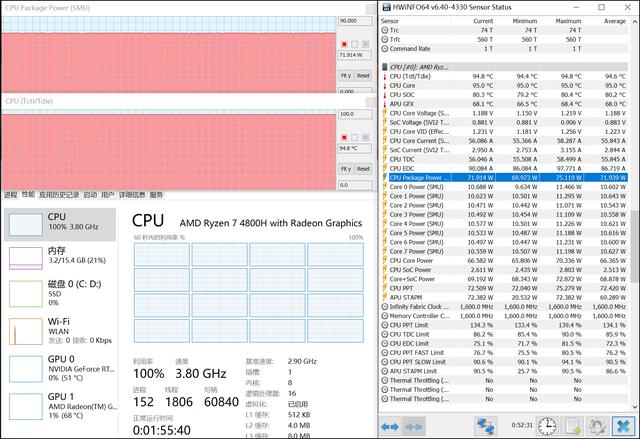Viewport: 640px width, 439px height.
Task: Click the blue X close-sensors icon in the HWiNFO toolbar
Action: pyautogui.click(x=624, y=426)
